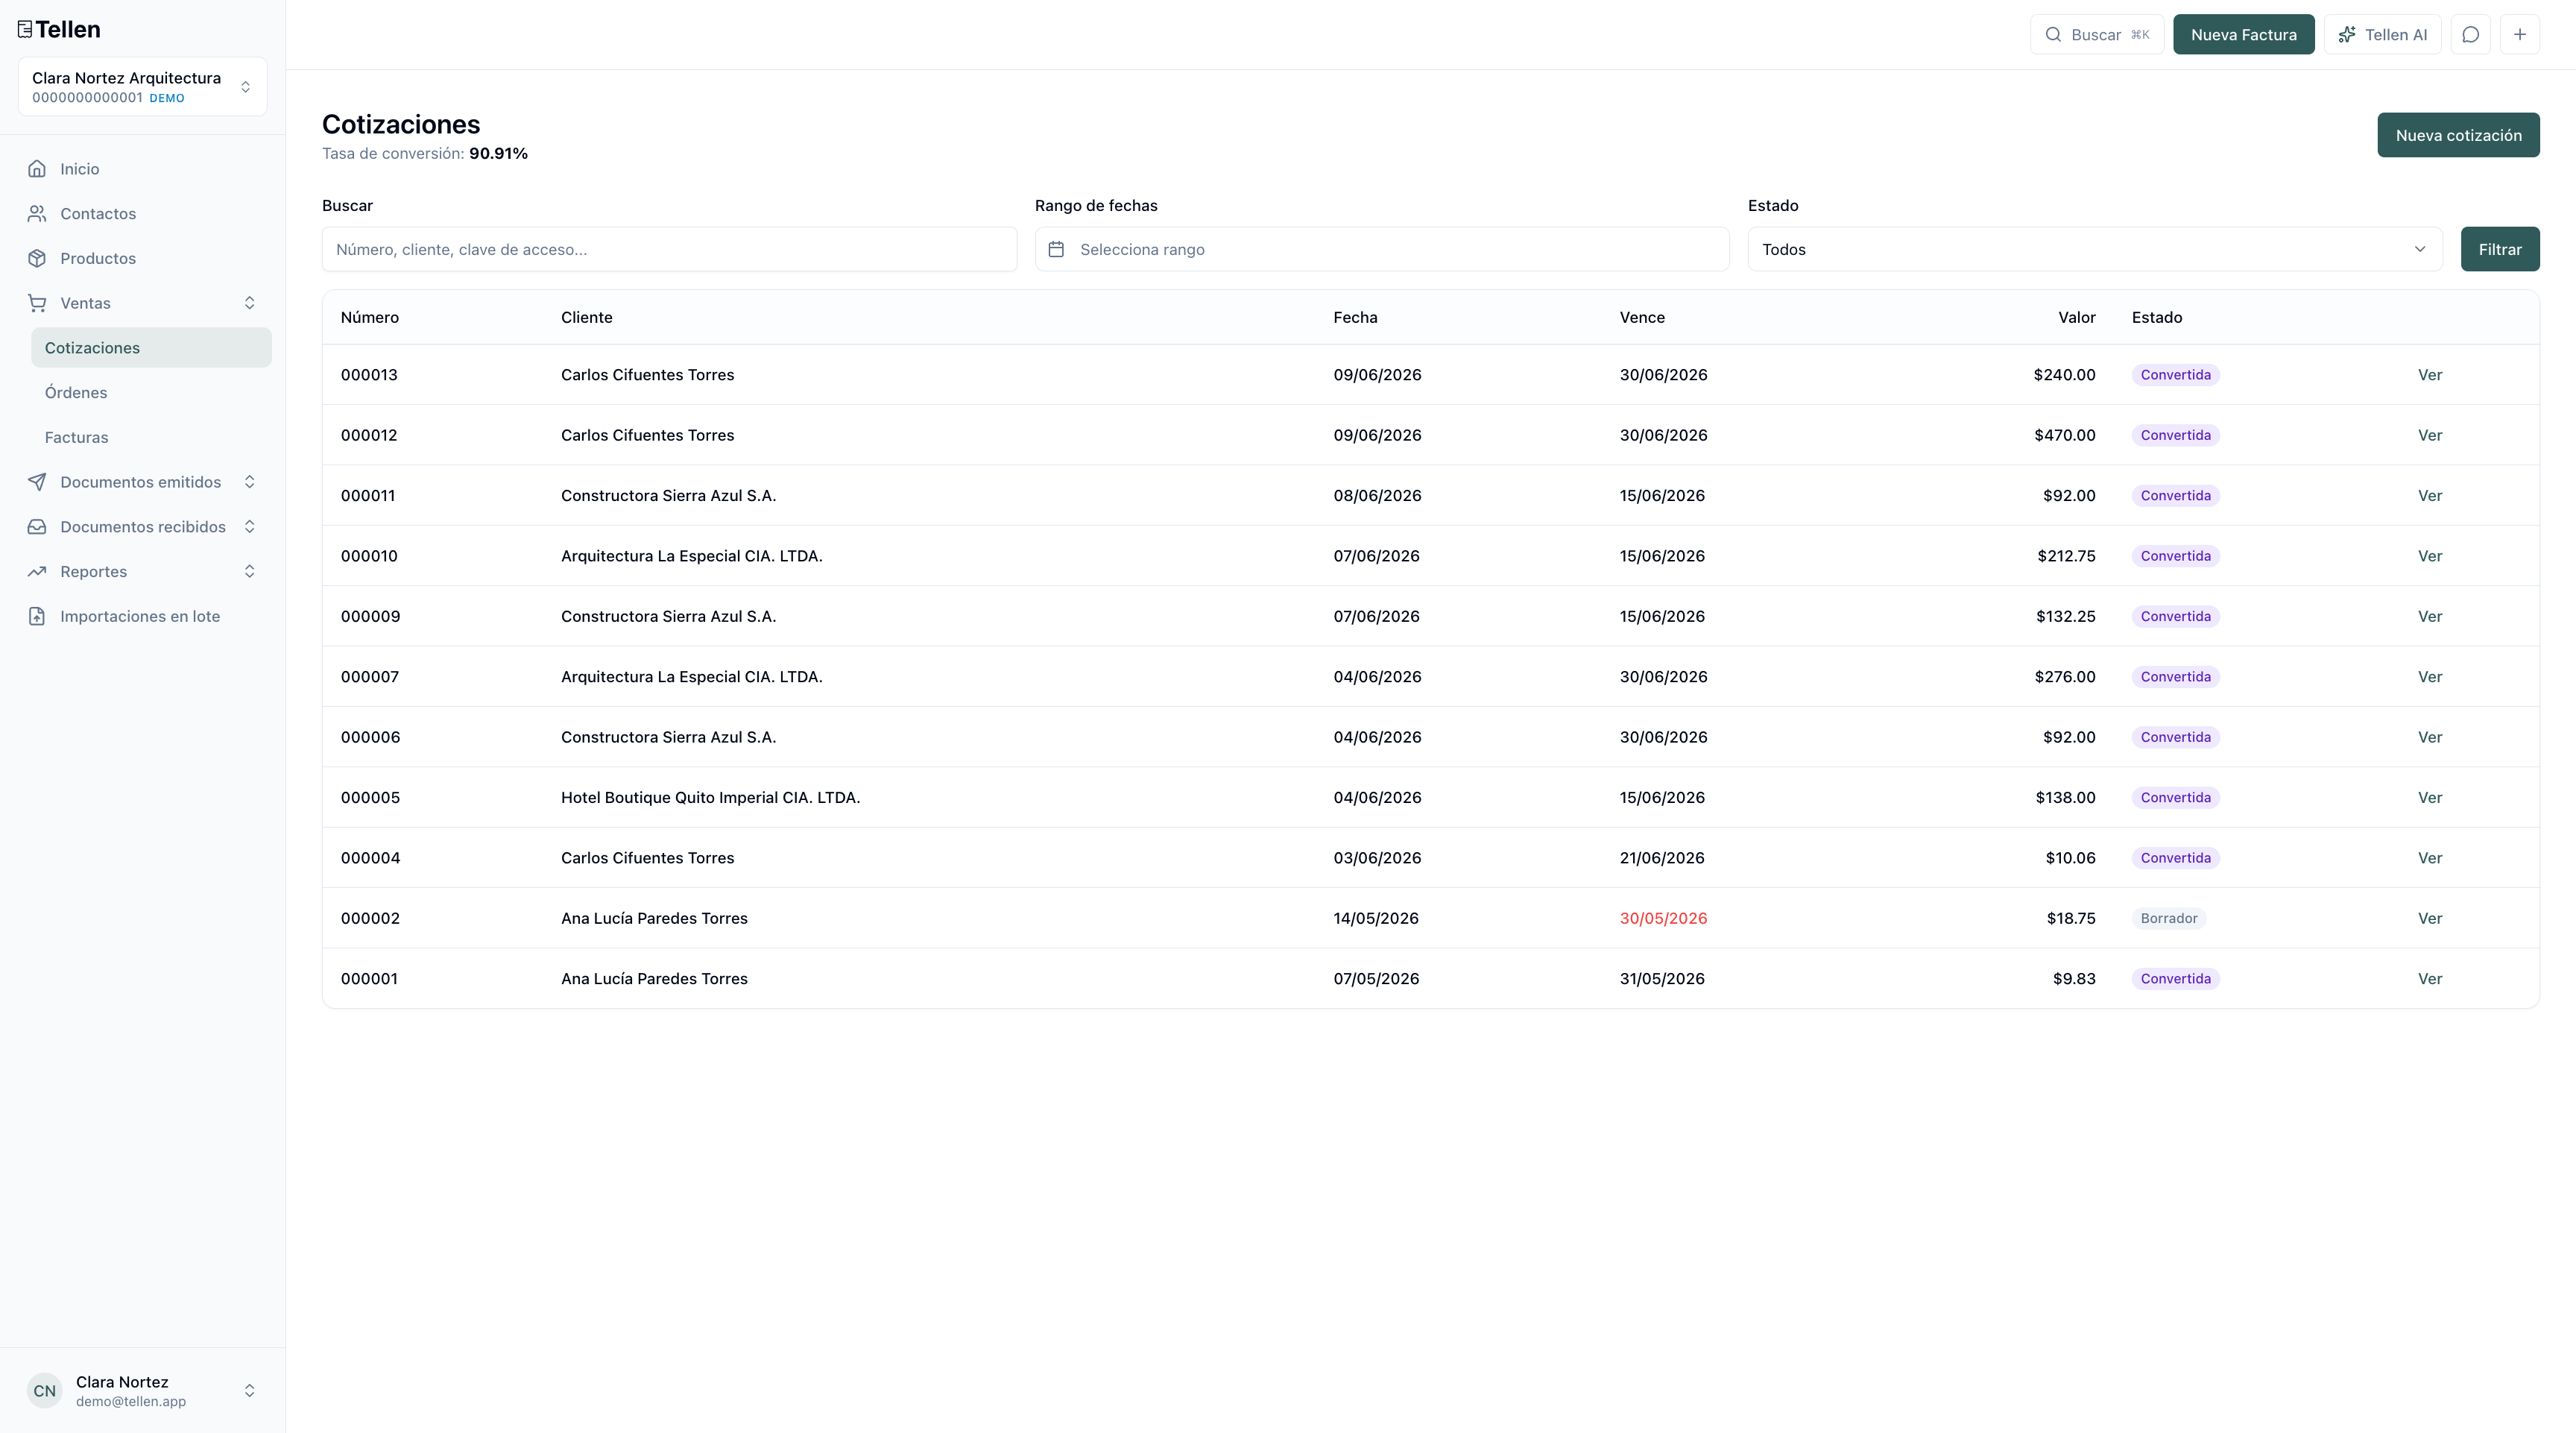2576x1433 pixels.
Task: Click the calendar icon in date range
Action: click(1056, 249)
